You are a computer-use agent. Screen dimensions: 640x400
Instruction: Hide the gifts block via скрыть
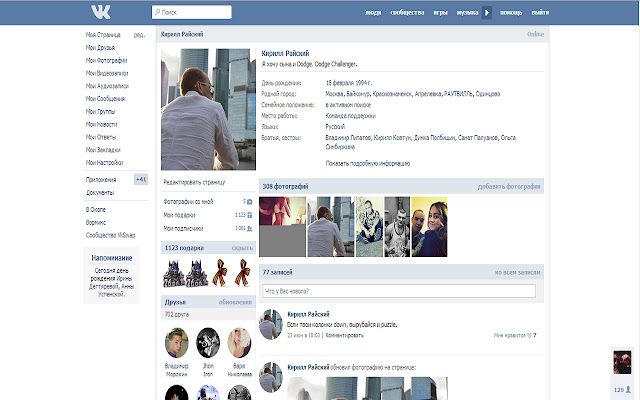click(242, 248)
